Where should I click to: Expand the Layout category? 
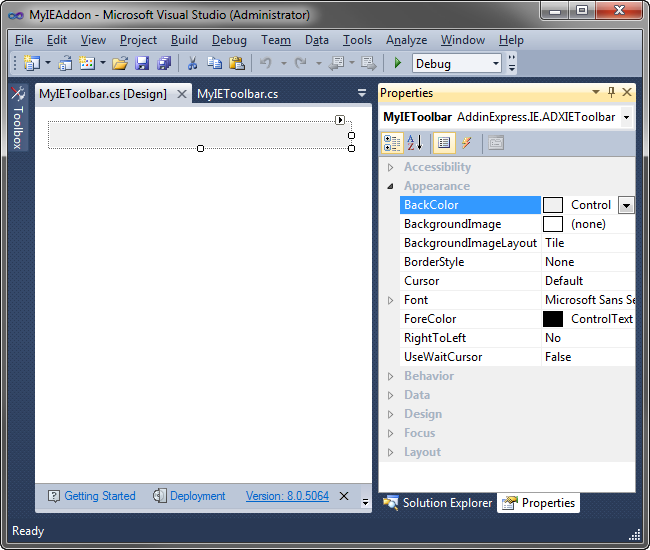(390, 453)
